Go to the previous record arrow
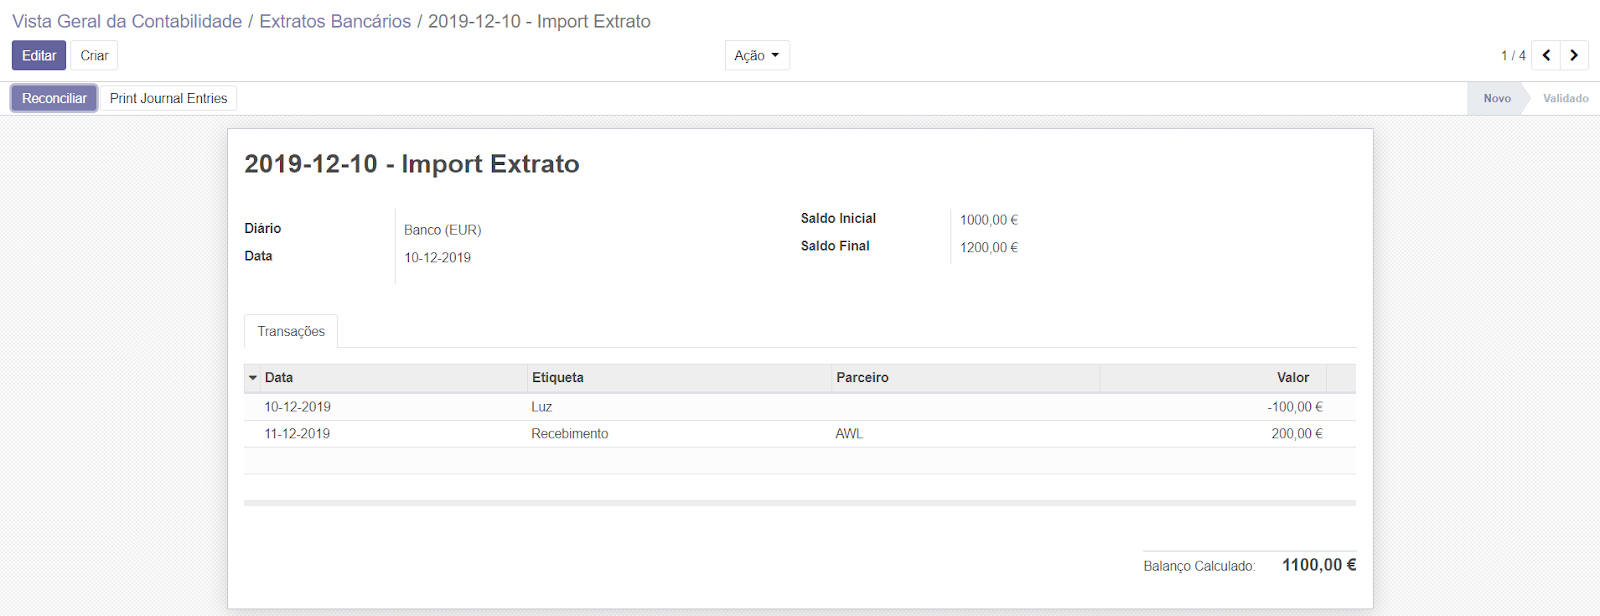 [x=1546, y=55]
